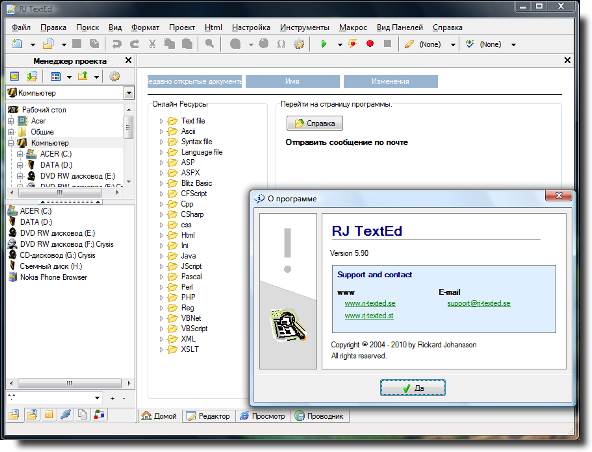Open the Правка menu
This screenshot has width=592, height=452.
(x=53, y=27)
